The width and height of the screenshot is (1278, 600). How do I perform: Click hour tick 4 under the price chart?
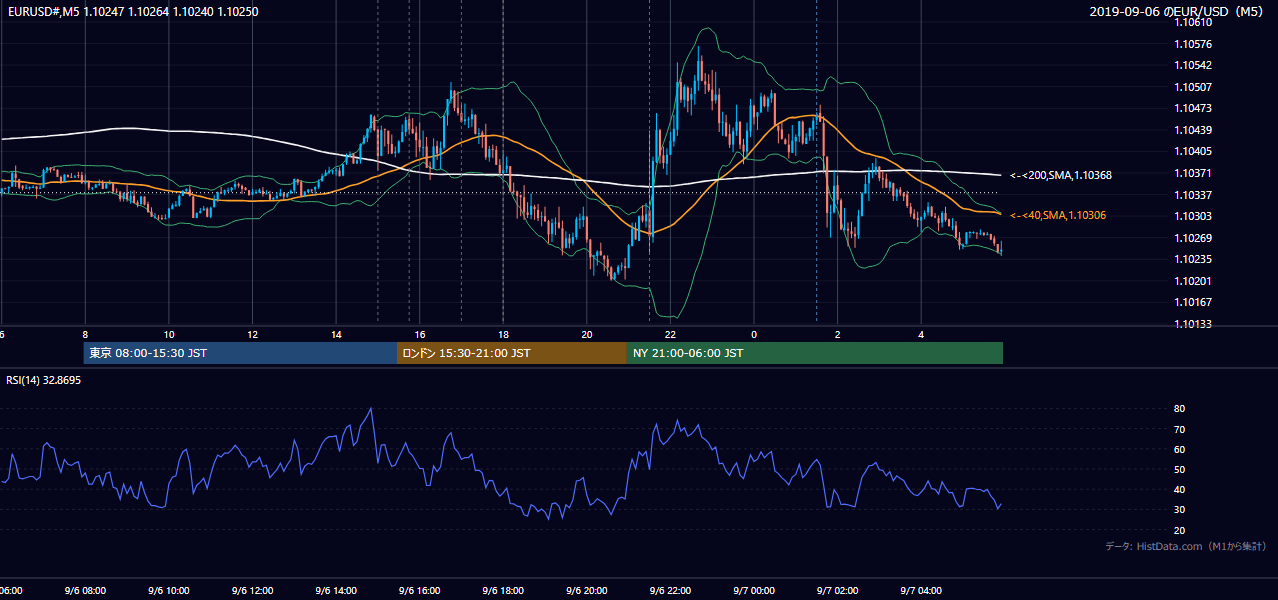(x=922, y=335)
